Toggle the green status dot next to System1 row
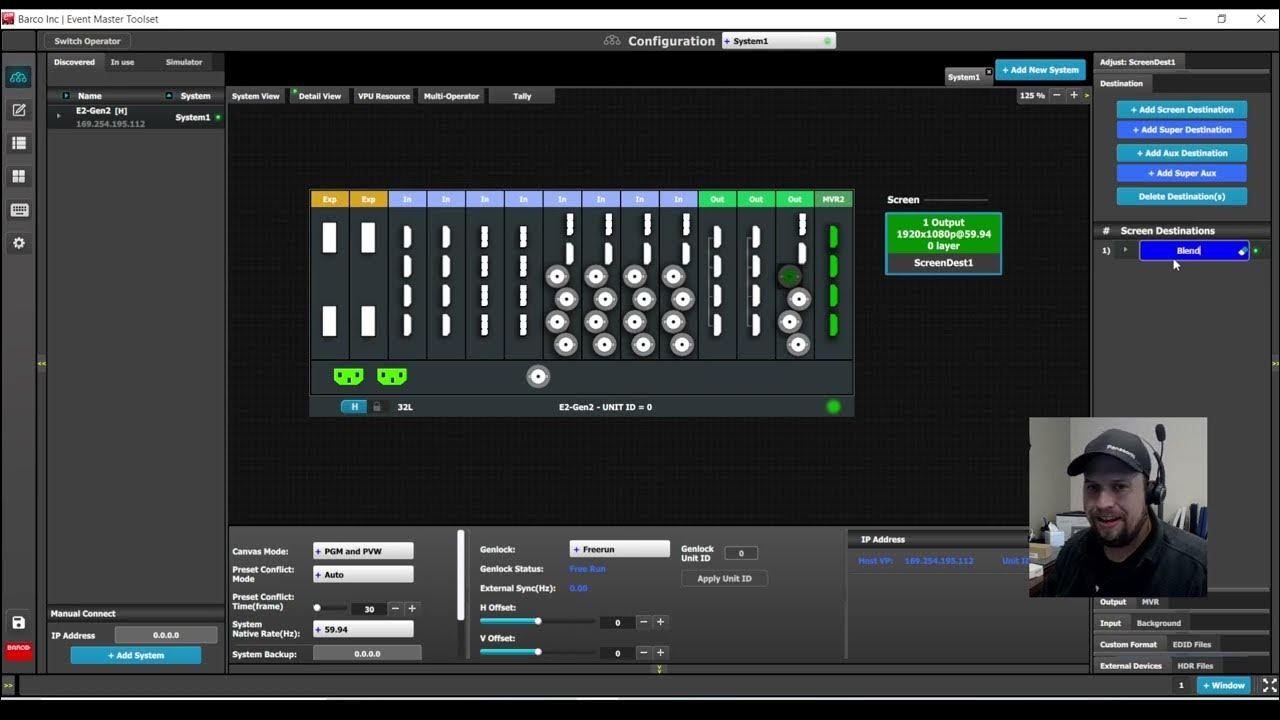Viewport: 1280px width, 720px height. [218, 117]
